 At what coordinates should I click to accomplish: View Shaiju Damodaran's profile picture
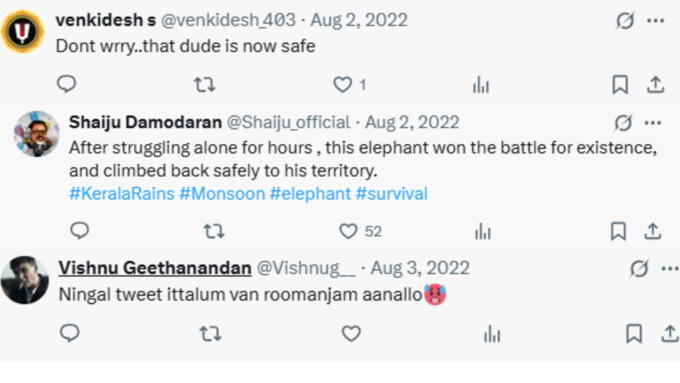pyautogui.click(x=36, y=134)
